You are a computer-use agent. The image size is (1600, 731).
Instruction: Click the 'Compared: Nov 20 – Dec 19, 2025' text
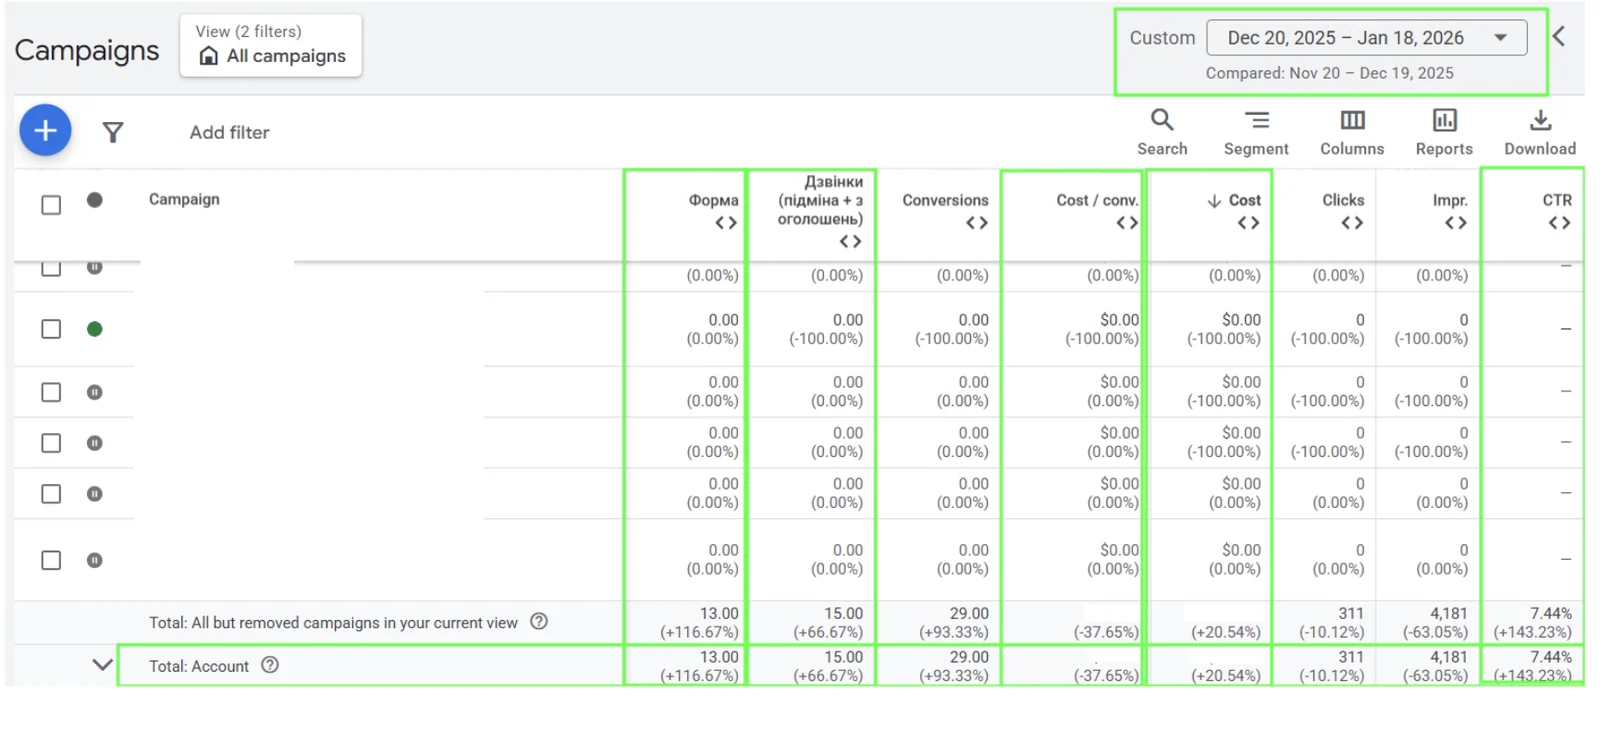tap(1330, 73)
